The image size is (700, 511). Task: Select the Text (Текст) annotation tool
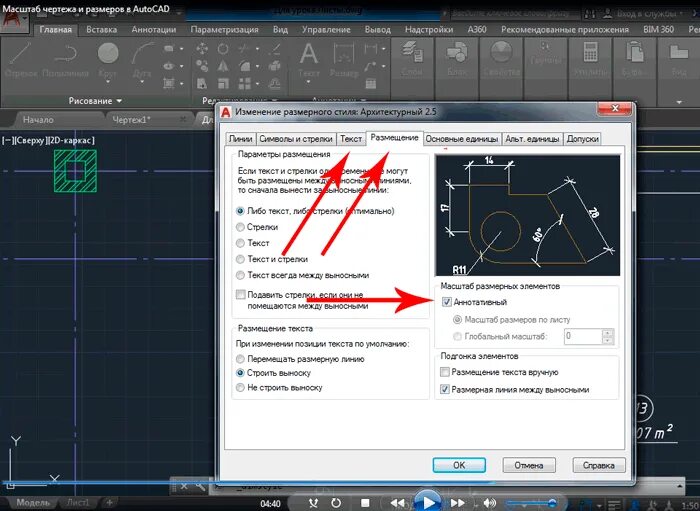[x=308, y=59]
